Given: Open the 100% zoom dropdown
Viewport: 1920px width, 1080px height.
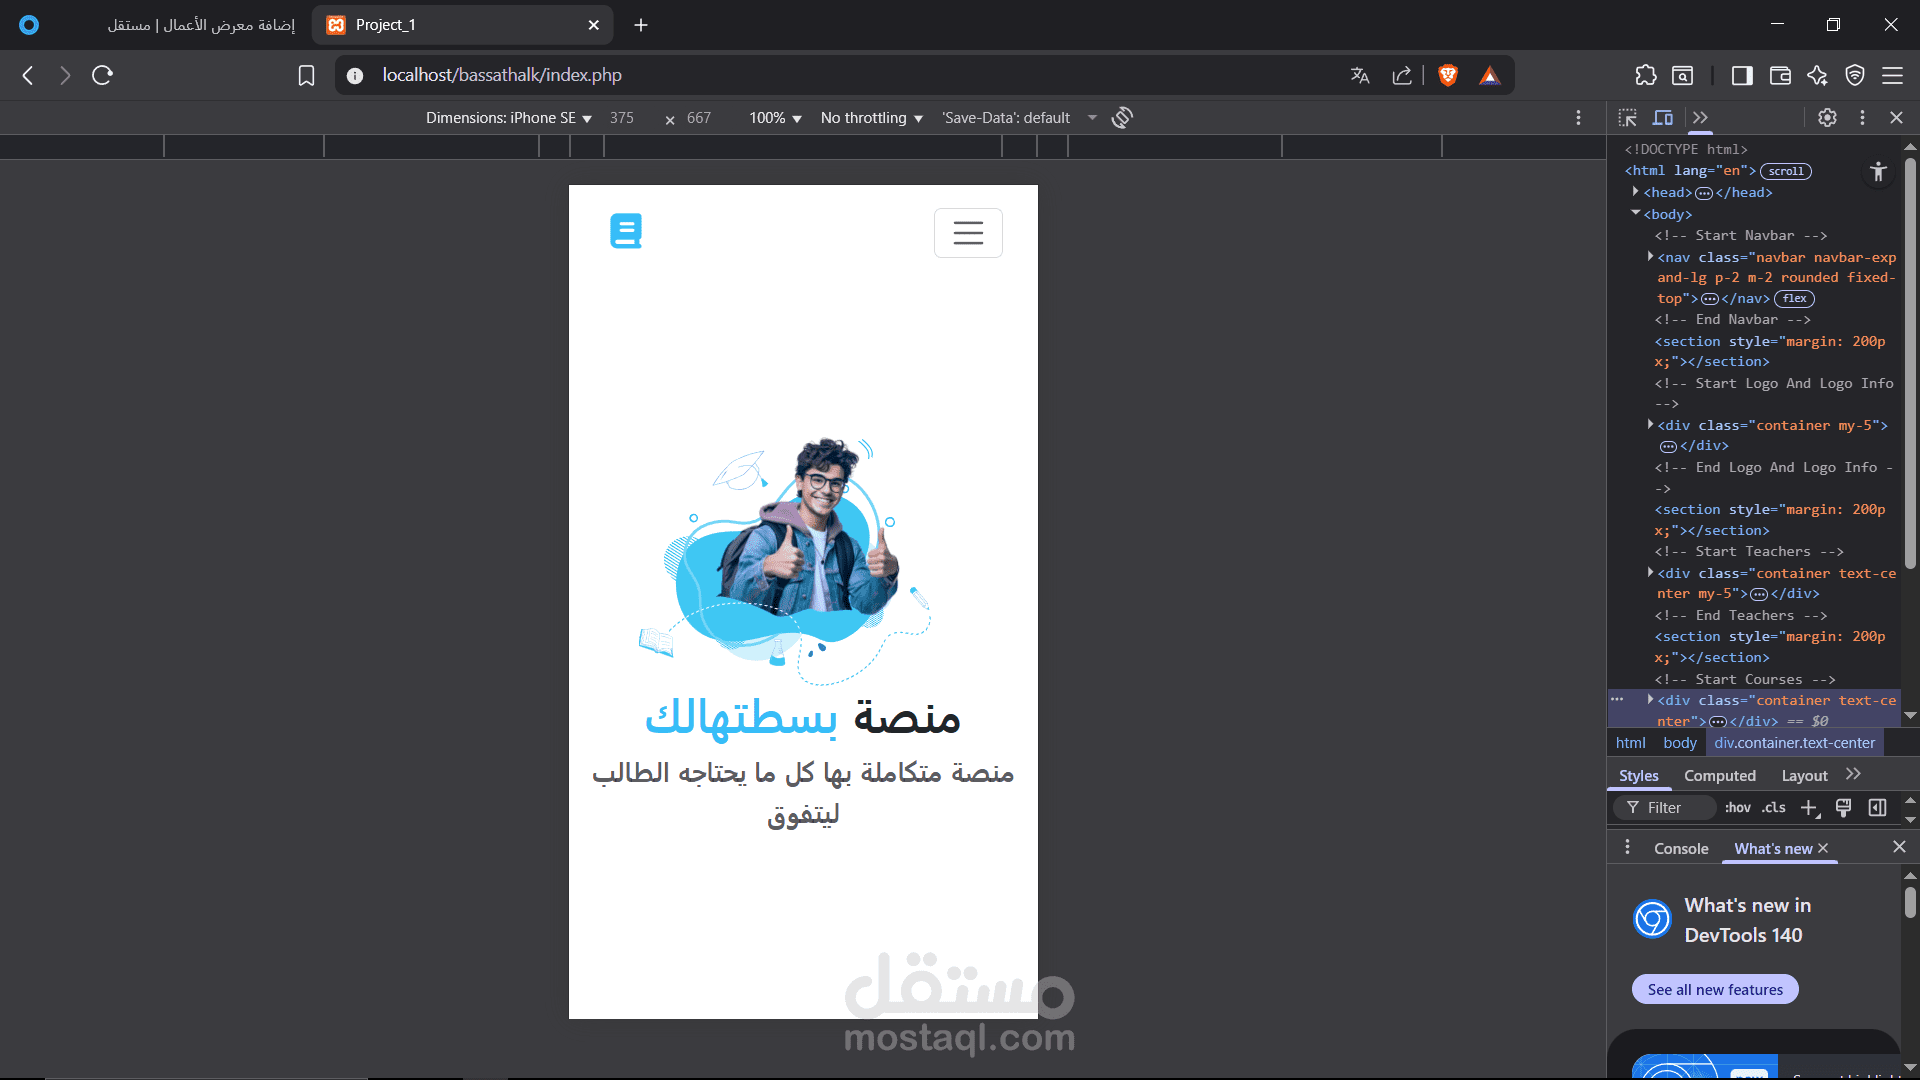Looking at the screenshot, I should pos(775,118).
